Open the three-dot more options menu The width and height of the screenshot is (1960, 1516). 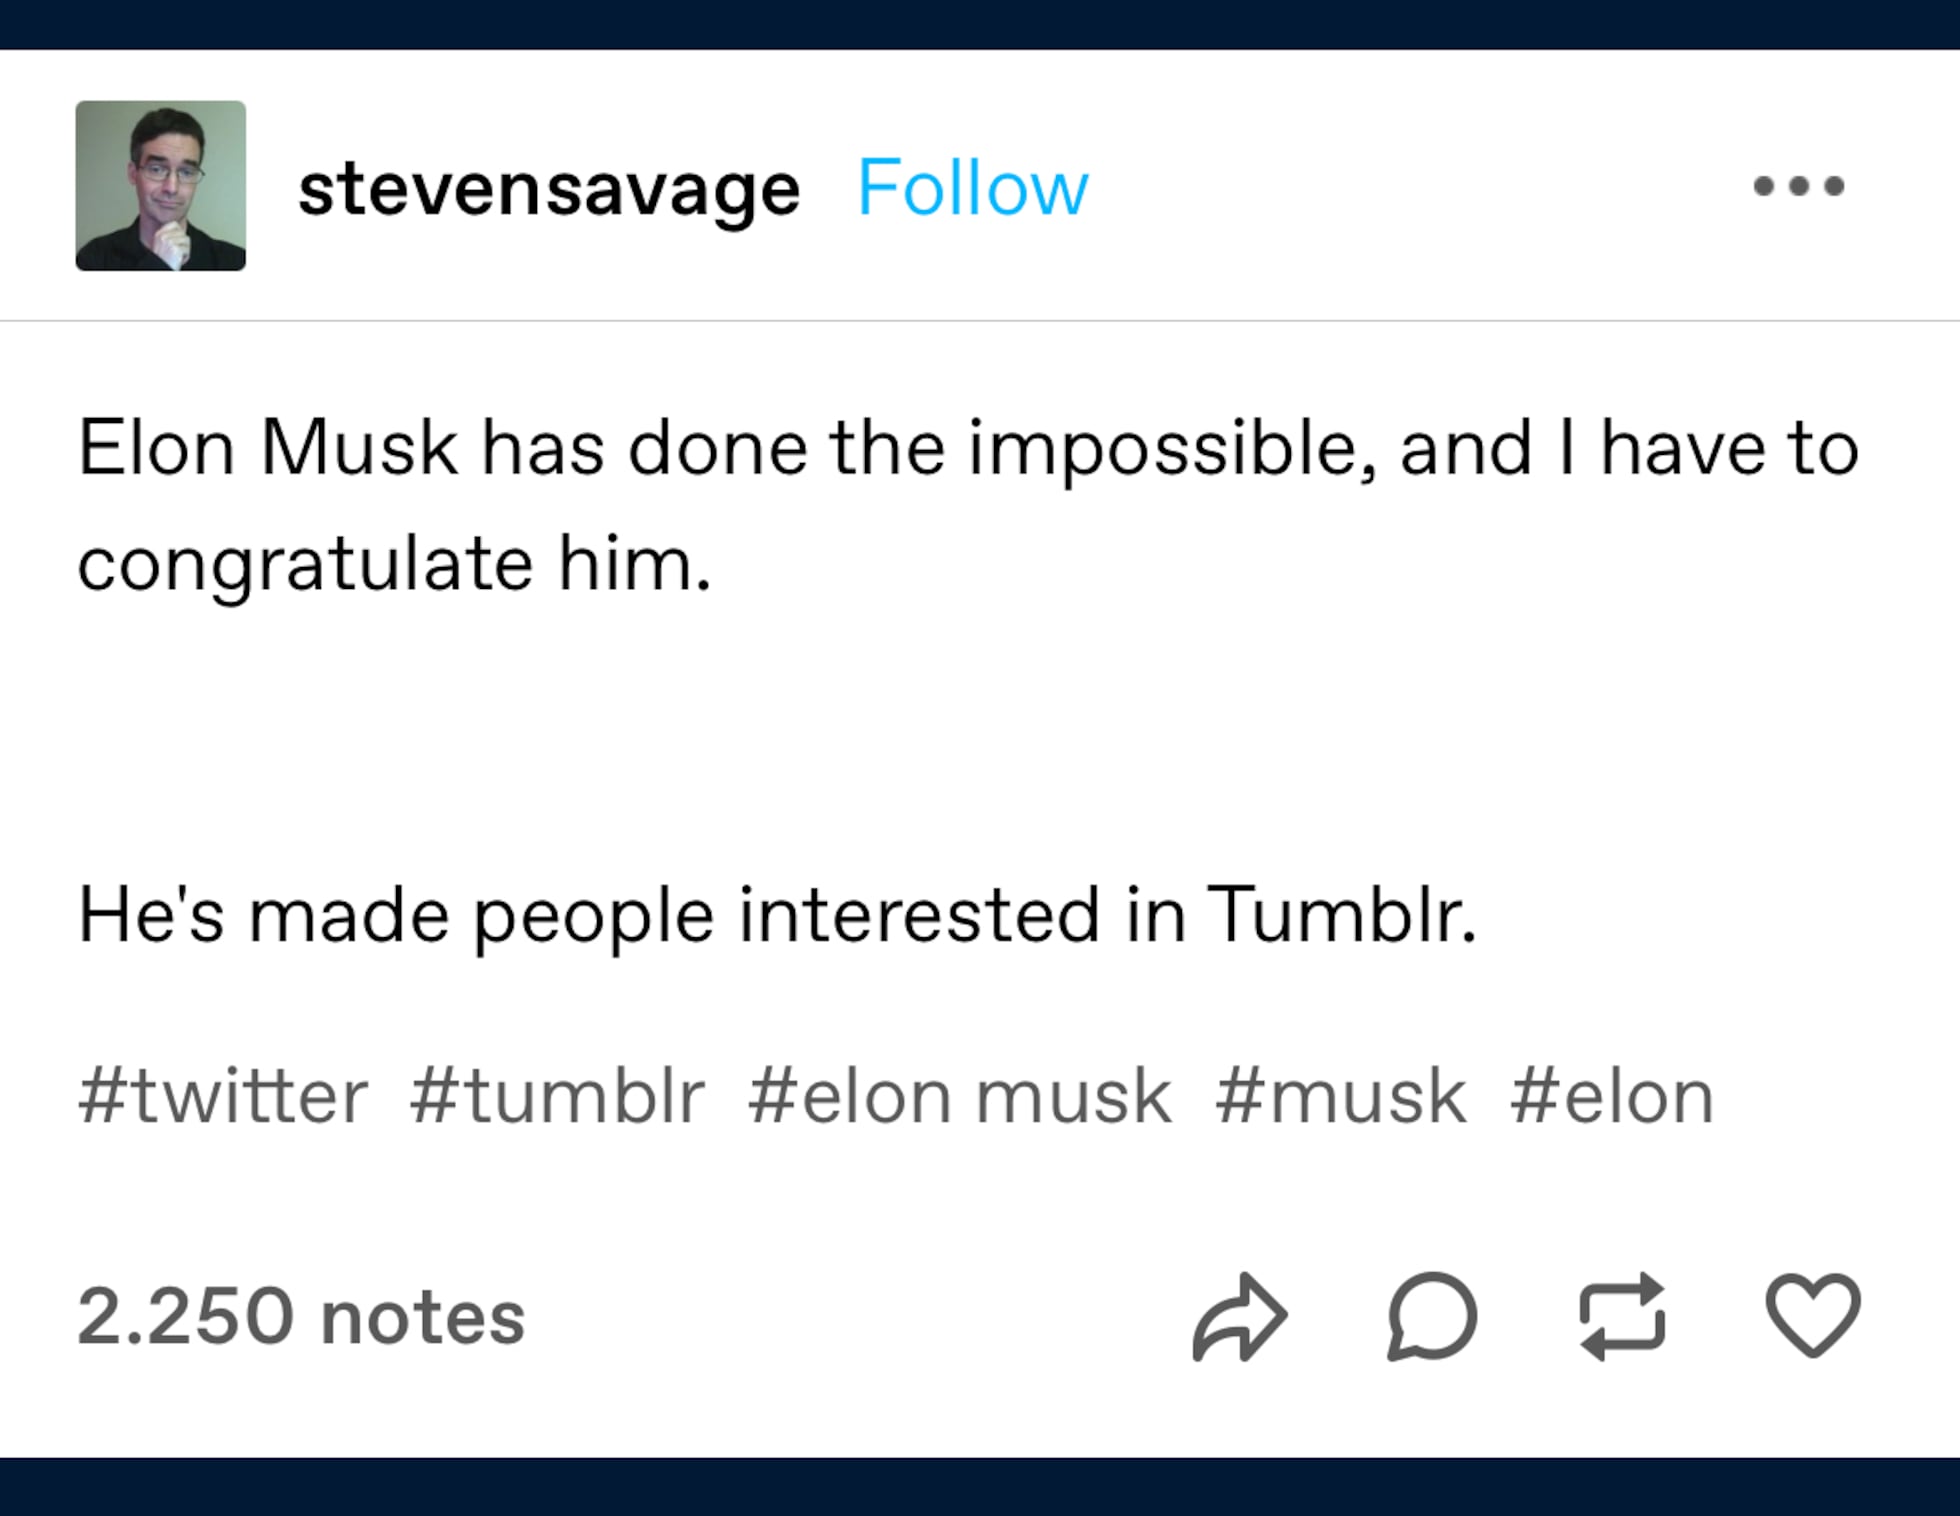(x=1798, y=186)
